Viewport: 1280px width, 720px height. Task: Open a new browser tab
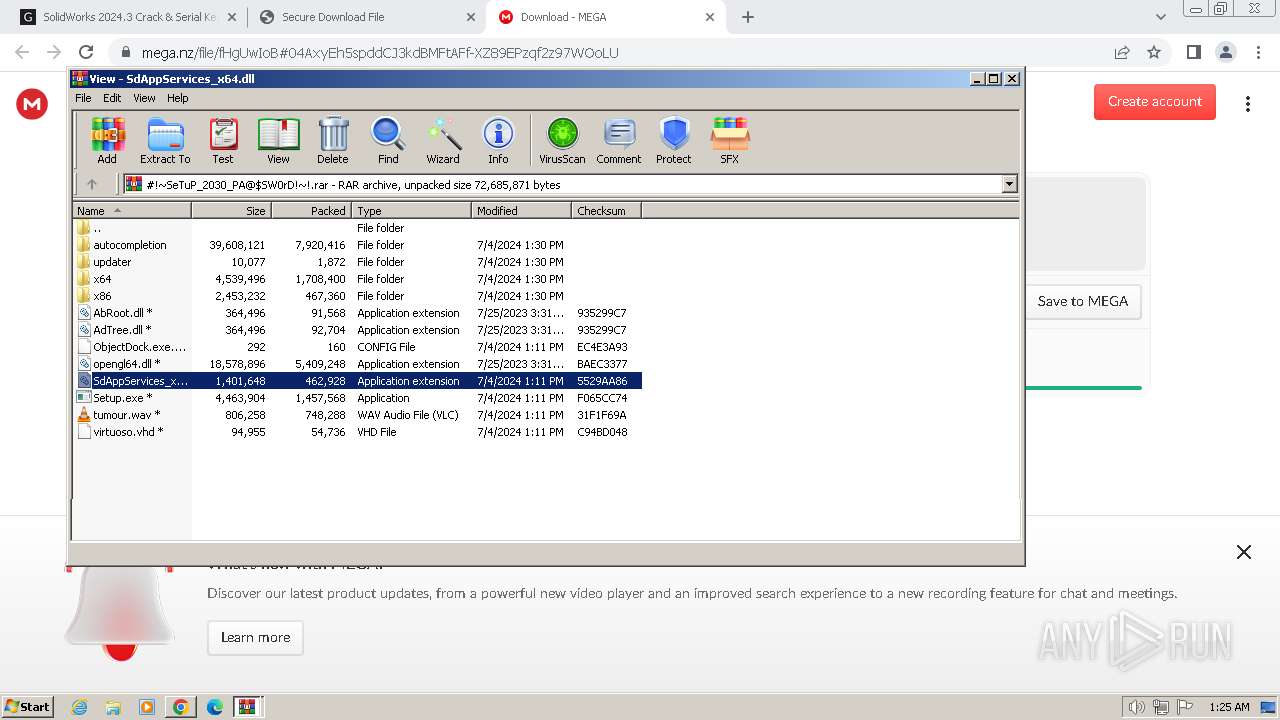748,17
